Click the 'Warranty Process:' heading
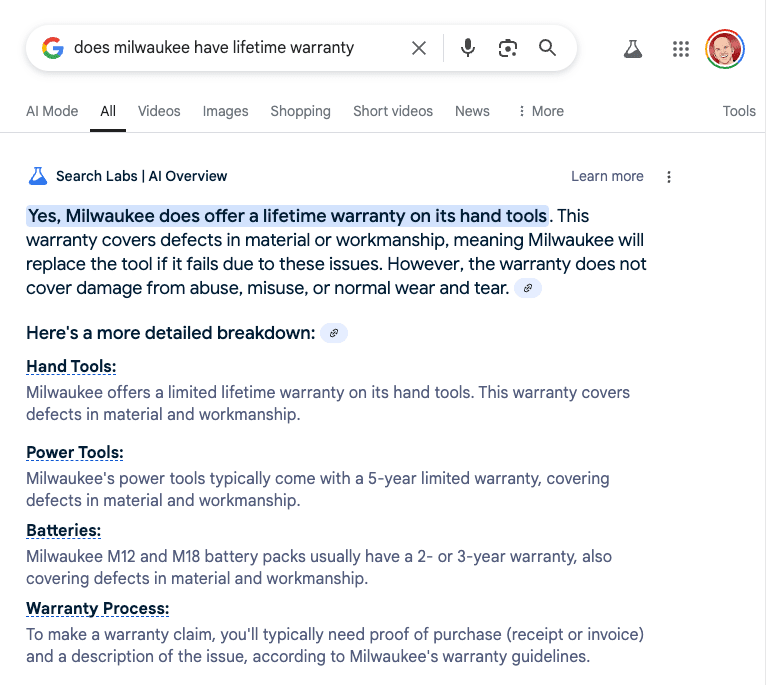Screen dimensions: 766x685 tap(98, 608)
